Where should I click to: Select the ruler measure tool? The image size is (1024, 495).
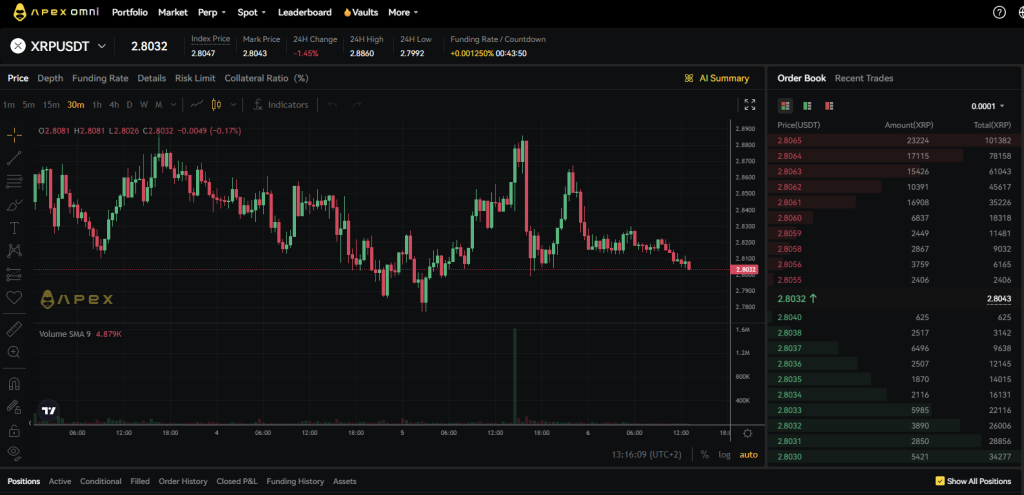click(x=14, y=328)
